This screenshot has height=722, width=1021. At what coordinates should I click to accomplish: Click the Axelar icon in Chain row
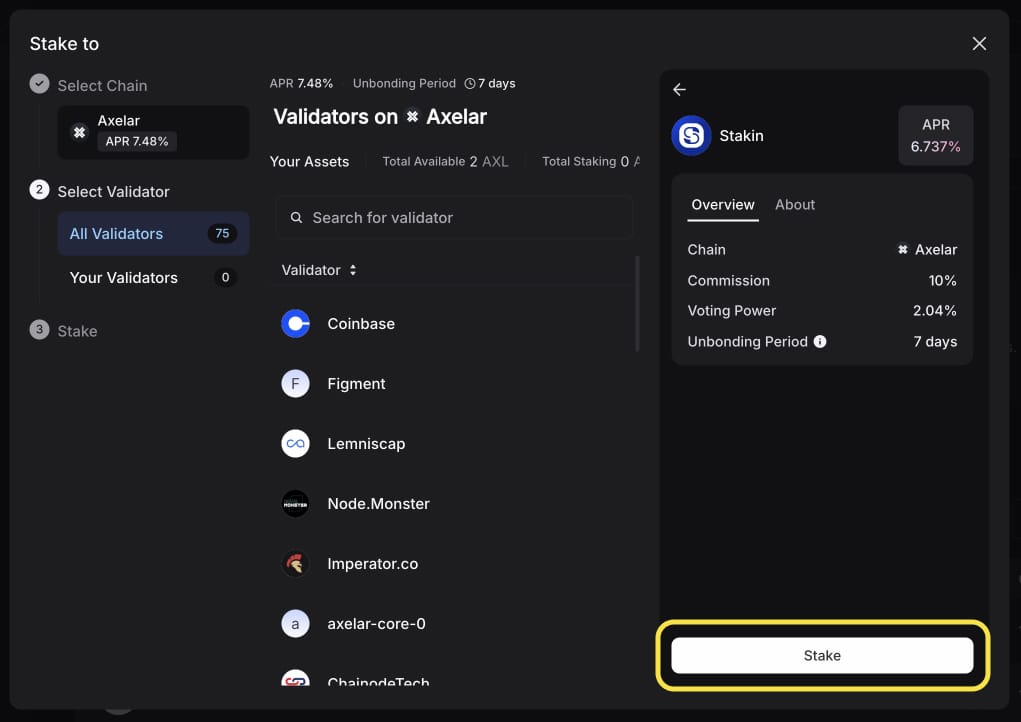pos(902,249)
